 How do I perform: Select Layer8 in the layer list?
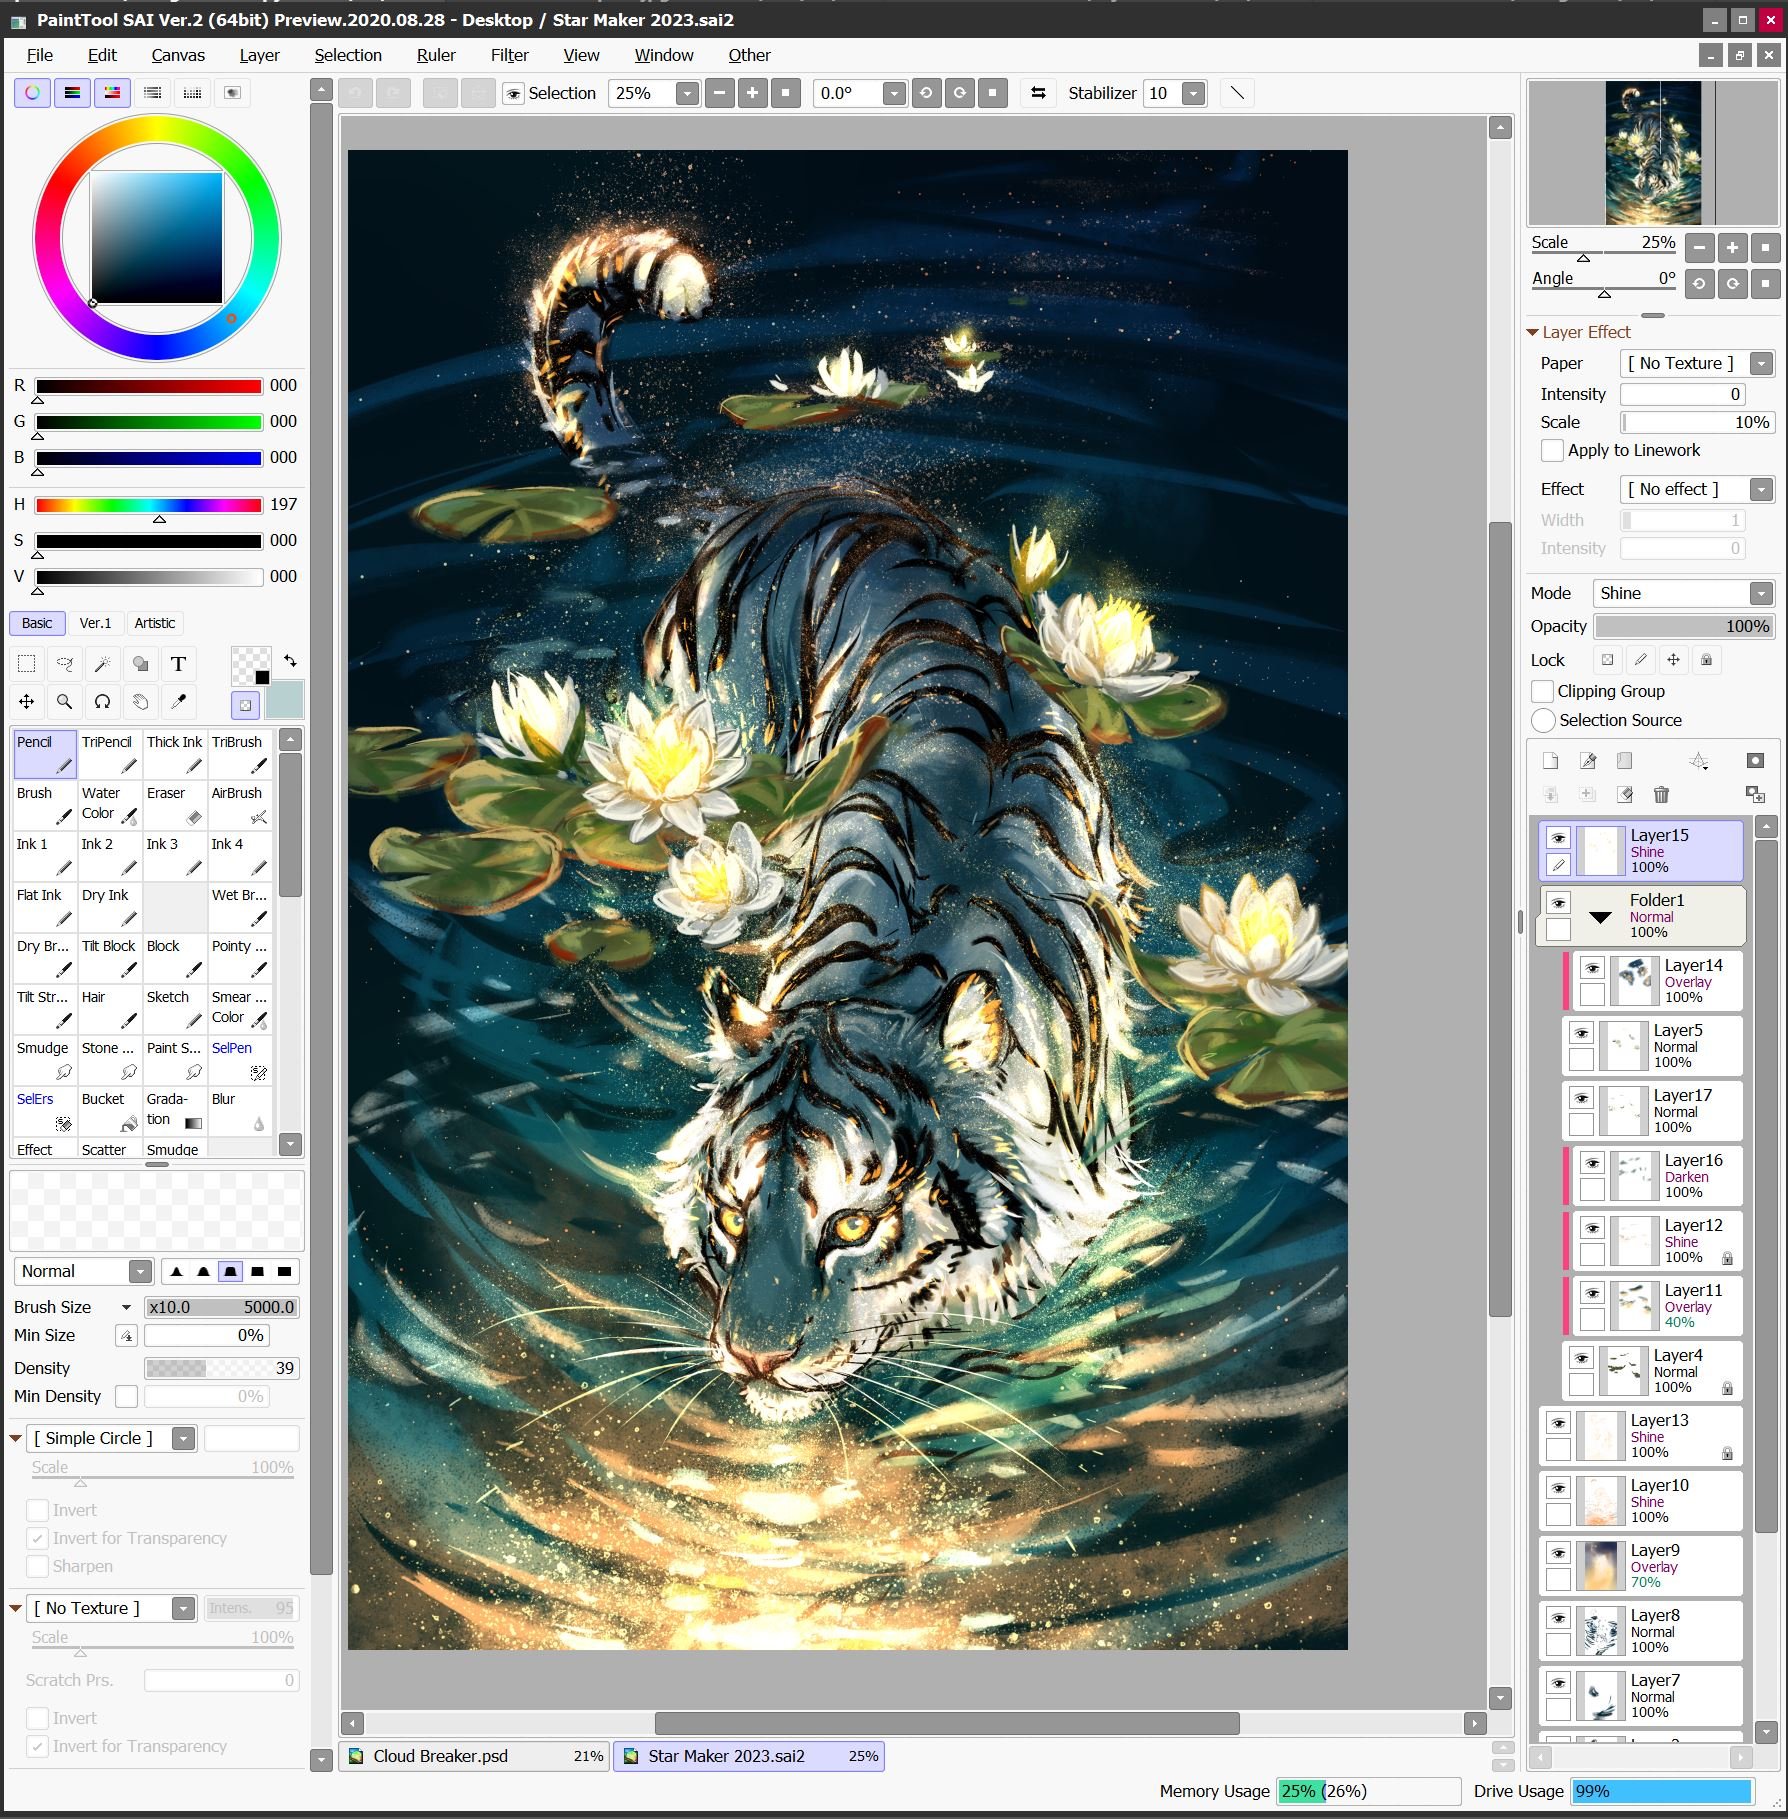1641,1631
